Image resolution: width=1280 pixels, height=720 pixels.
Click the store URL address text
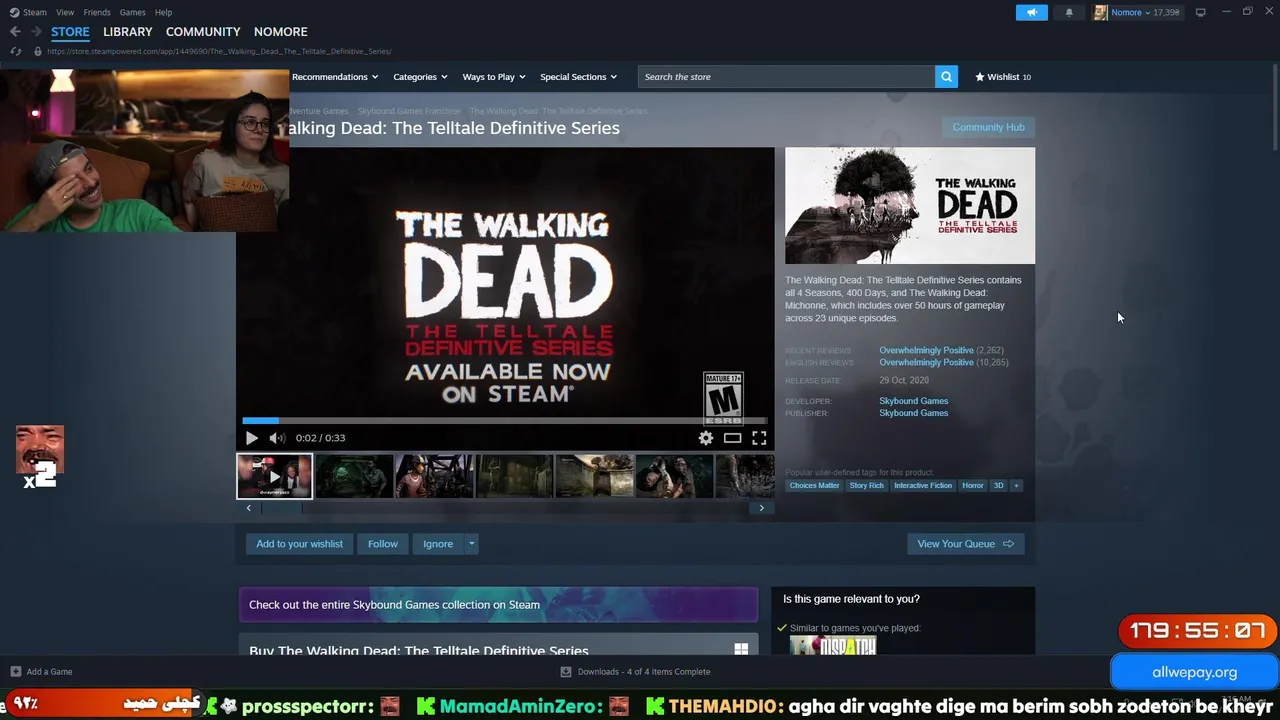219,51
